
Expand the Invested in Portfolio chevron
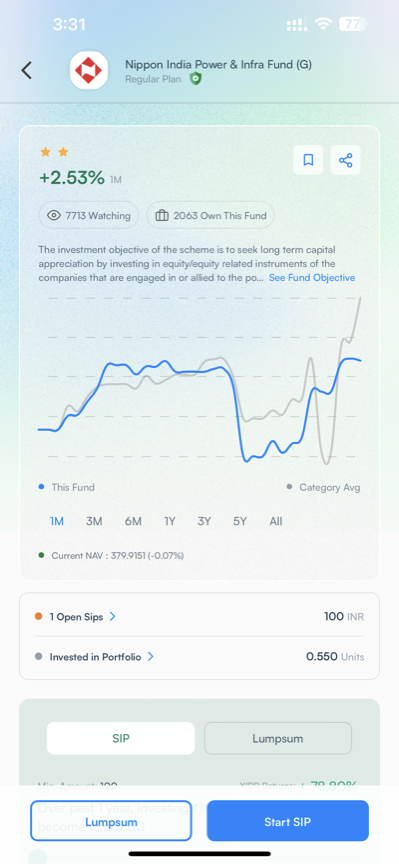click(150, 657)
